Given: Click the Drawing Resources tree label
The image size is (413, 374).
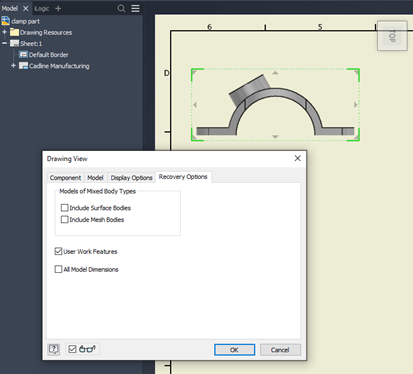Looking at the screenshot, I should pyautogui.click(x=46, y=33).
